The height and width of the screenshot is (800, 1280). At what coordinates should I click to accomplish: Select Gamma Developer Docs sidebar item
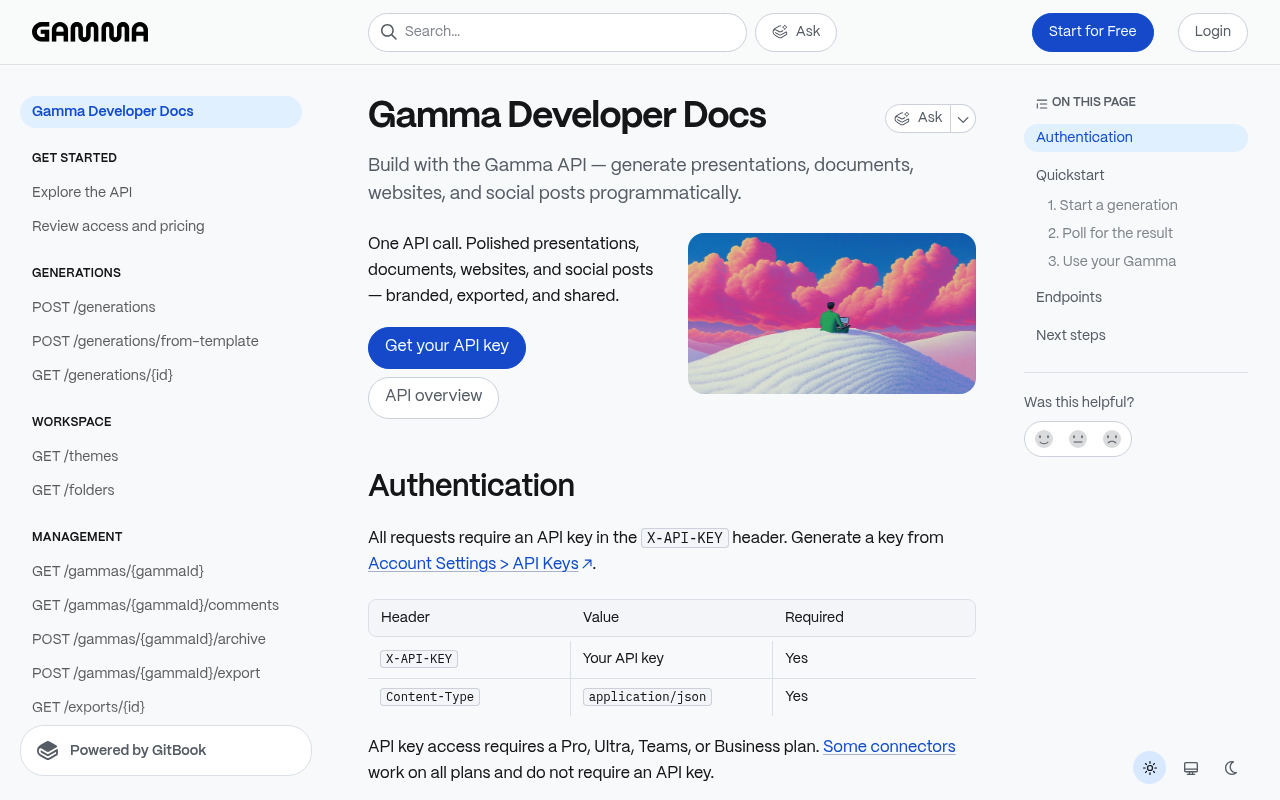coord(161,112)
